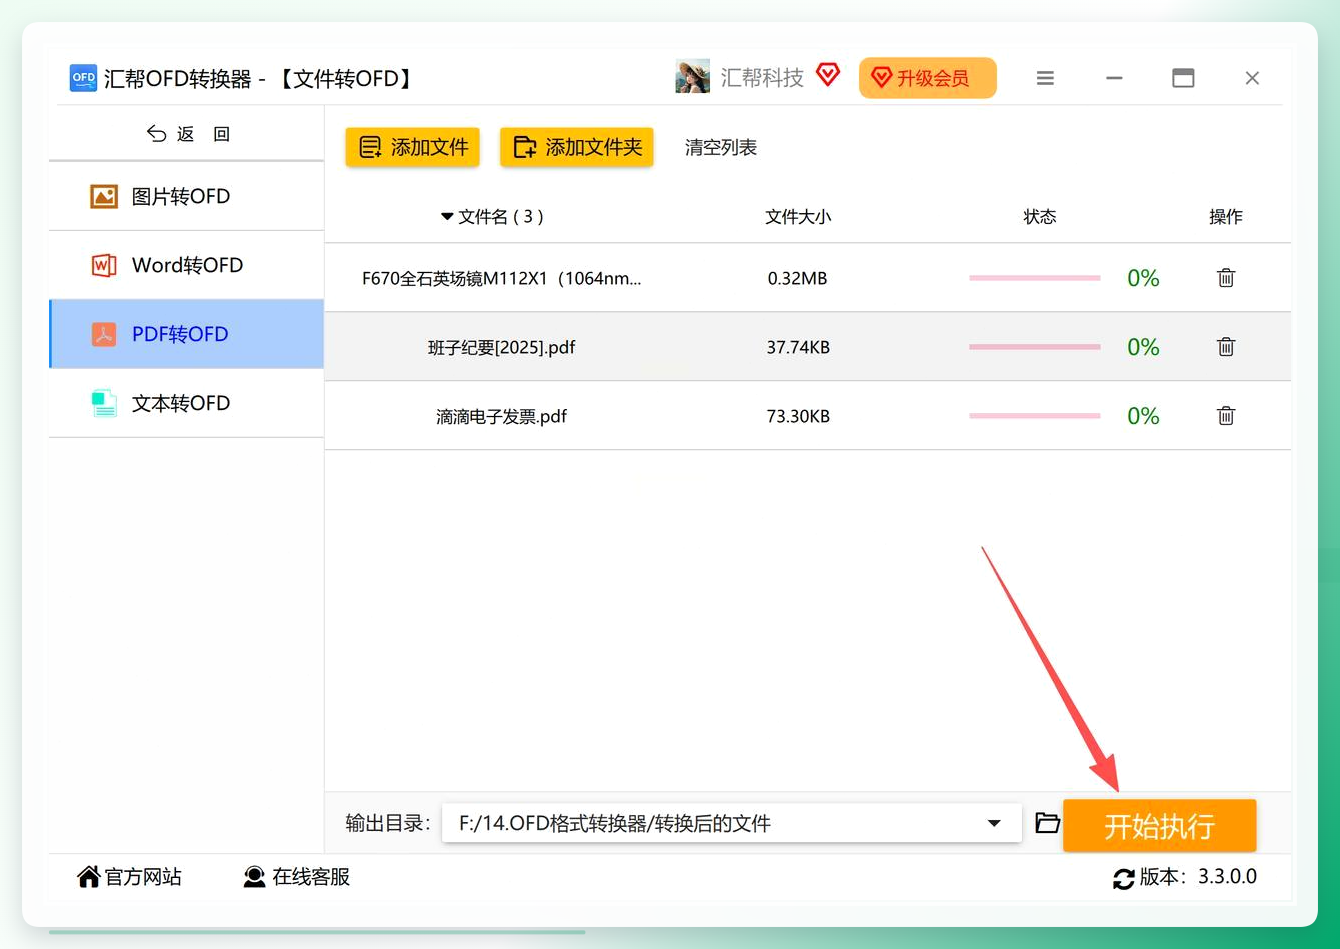This screenshot has height=949, width=1340.
Task: Click progress bar of 滴滴电子发票.pdf
Action: [x=1035, y=416]
